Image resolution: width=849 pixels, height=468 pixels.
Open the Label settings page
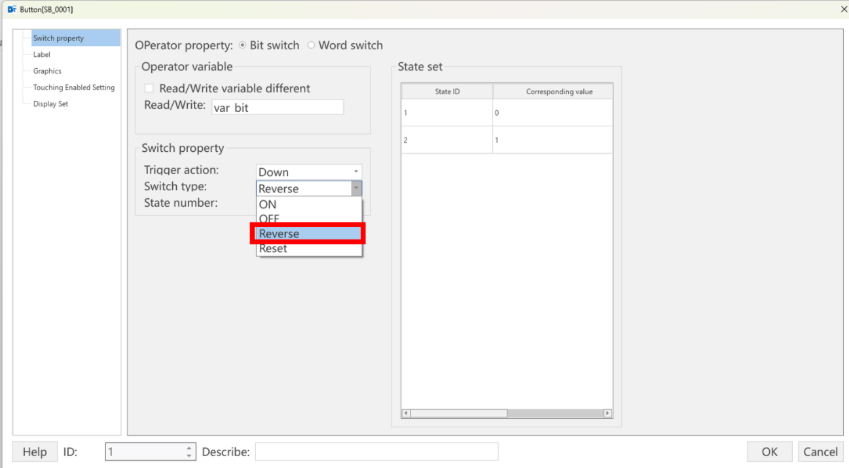point(42,55)
